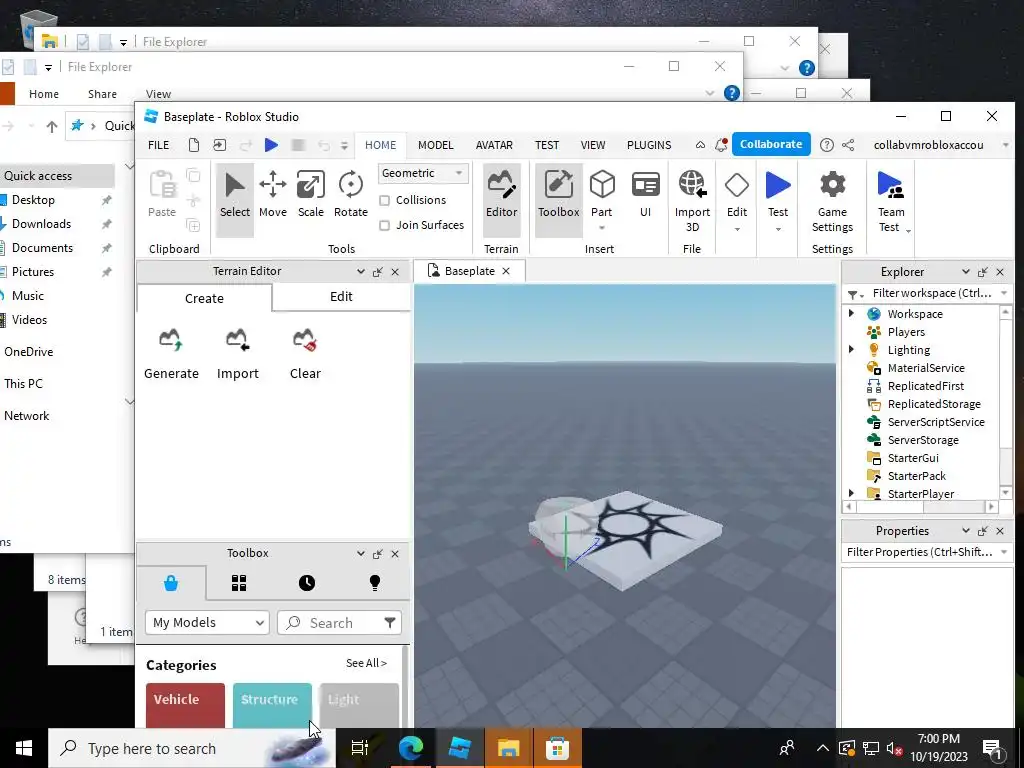Open the Roblox Studio help icon
1024x768 pixels.
[x=826, y=145]
